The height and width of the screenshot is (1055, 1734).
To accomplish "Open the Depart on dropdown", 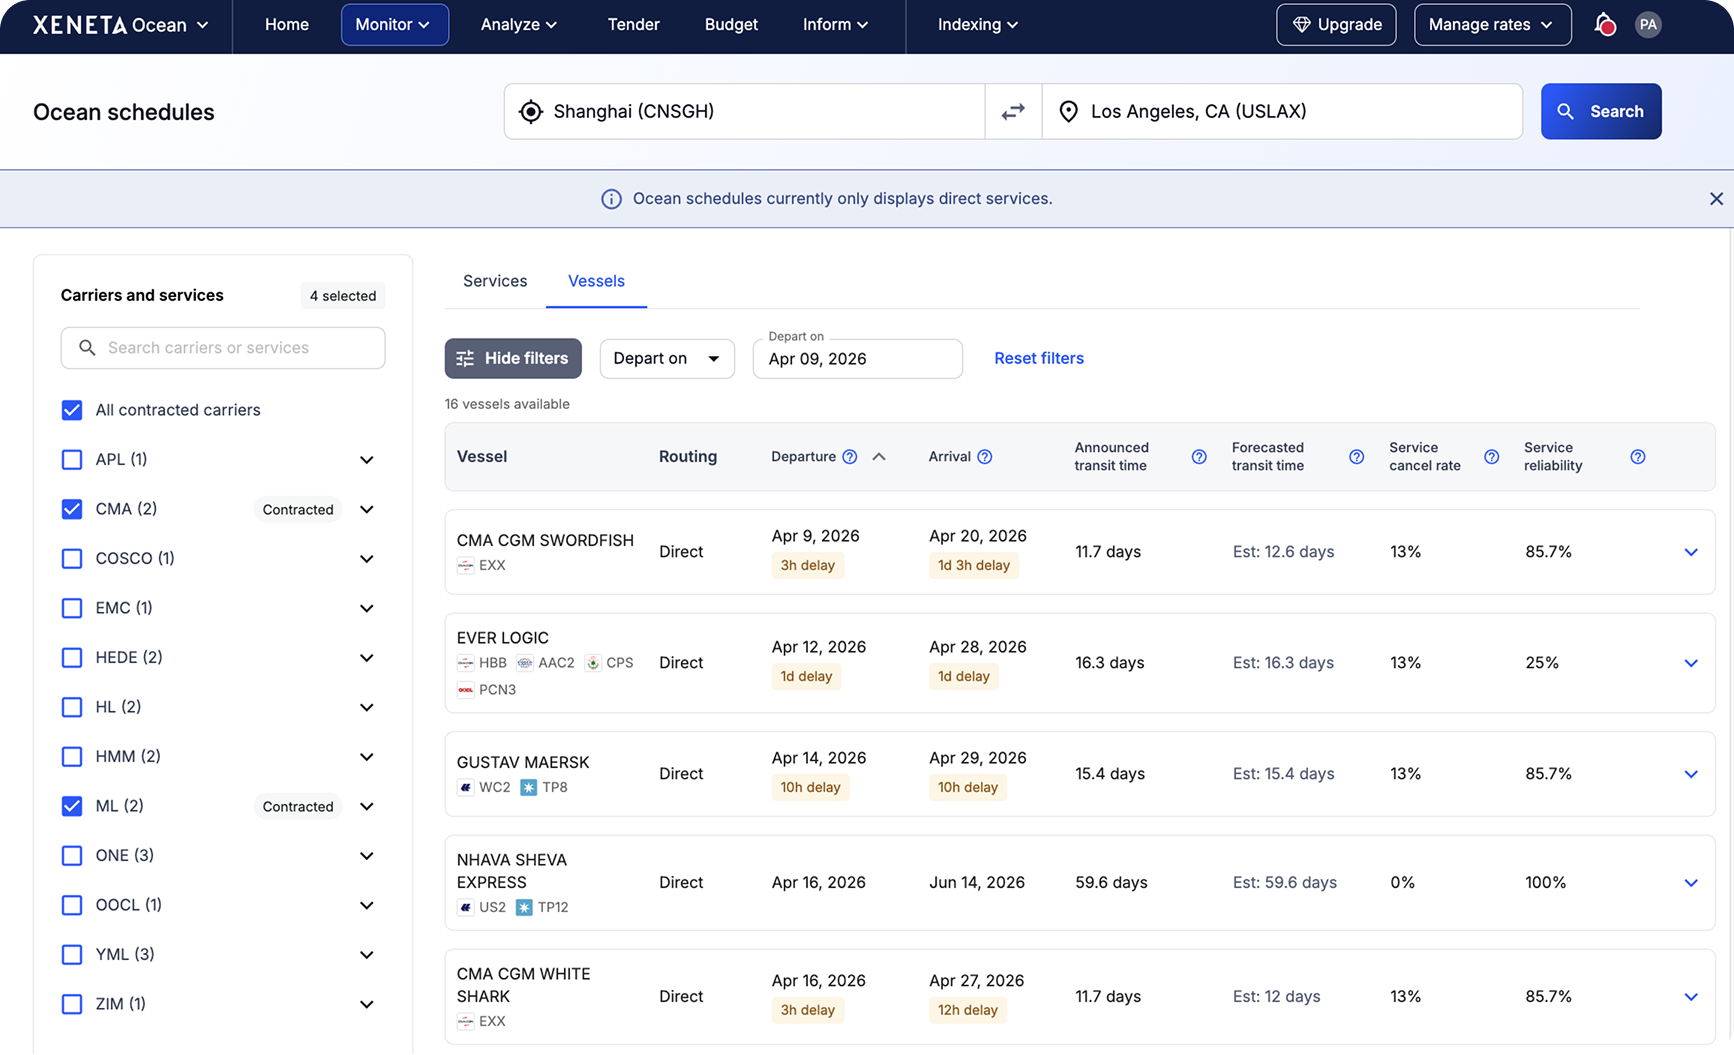I will tap(667, 359).
